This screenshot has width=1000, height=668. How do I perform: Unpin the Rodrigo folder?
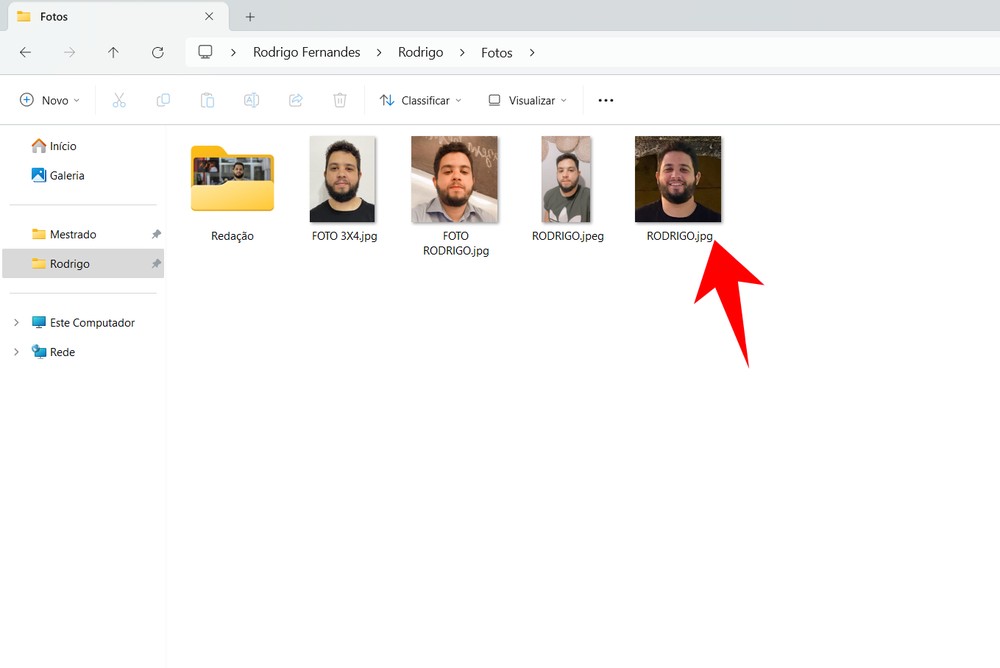(x=155, y=263)
